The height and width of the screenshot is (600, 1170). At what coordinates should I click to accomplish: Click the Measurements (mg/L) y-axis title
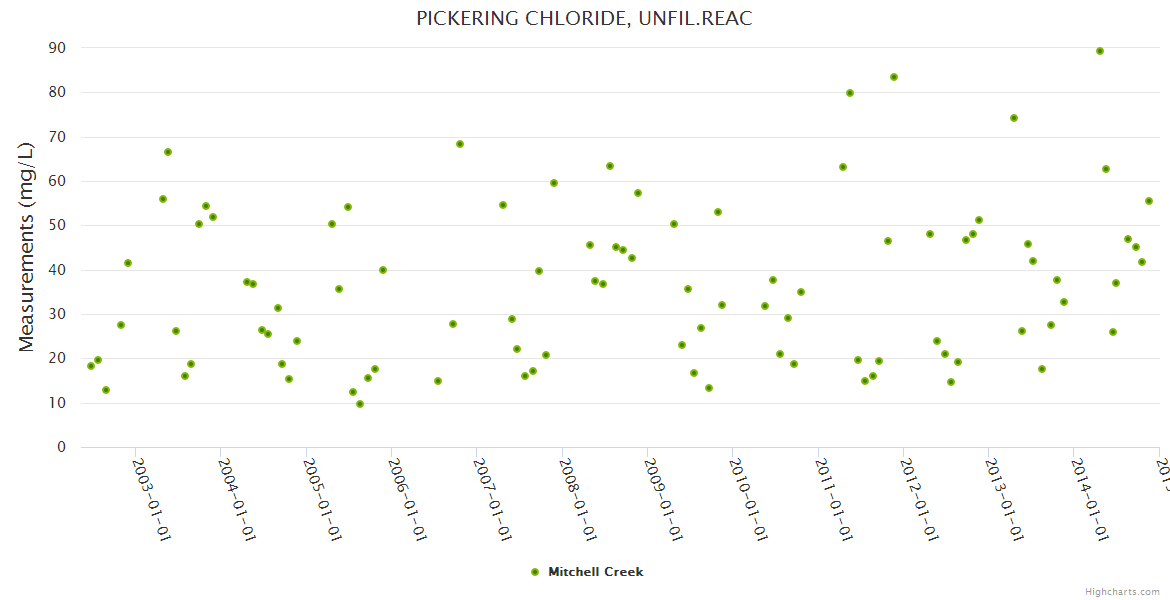pos(27,247)
